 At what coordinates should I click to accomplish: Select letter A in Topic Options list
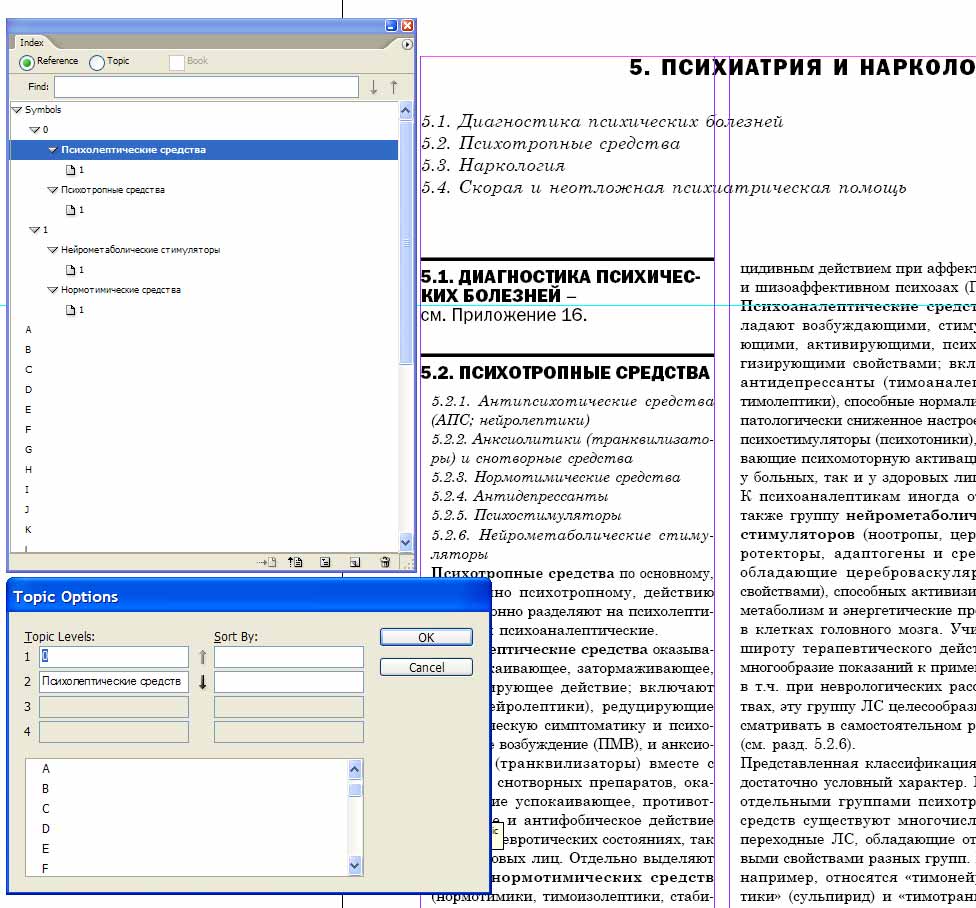(x=45, y=769)
